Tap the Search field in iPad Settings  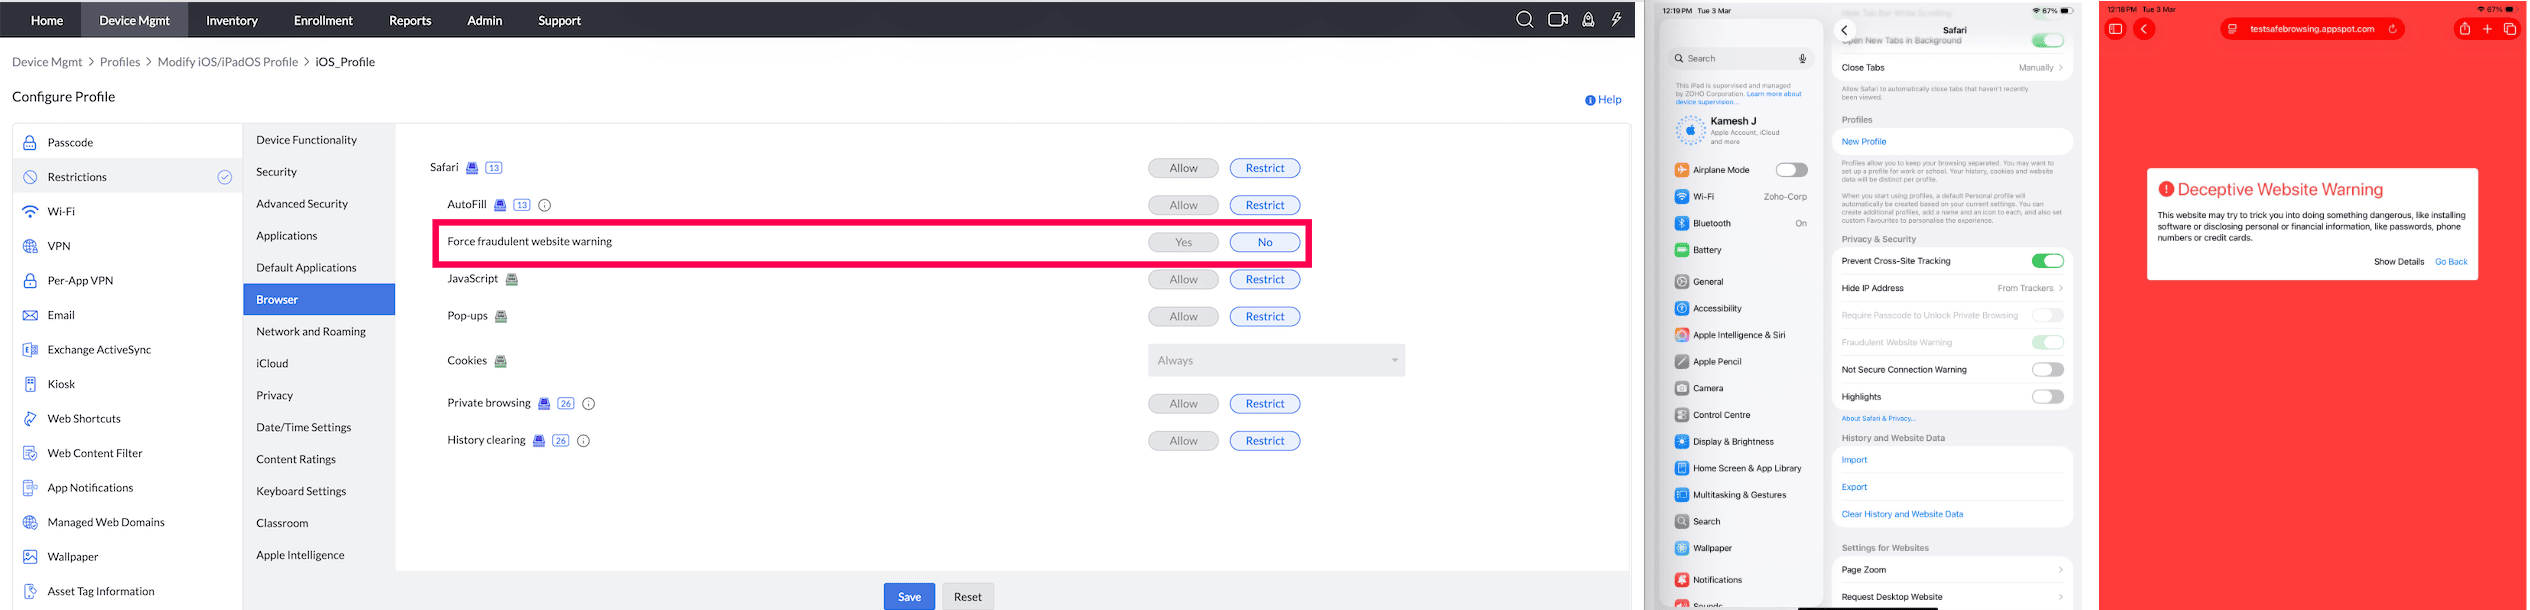(1741, 59)
